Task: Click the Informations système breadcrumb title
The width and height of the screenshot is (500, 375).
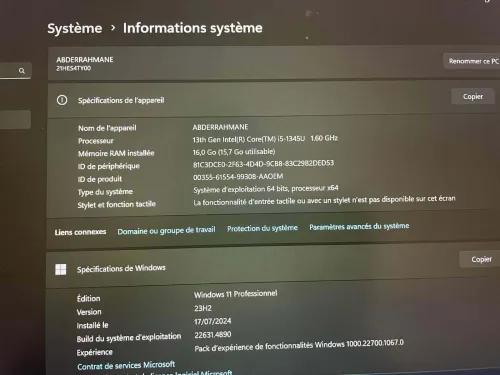Action: (x=193, y=28)
